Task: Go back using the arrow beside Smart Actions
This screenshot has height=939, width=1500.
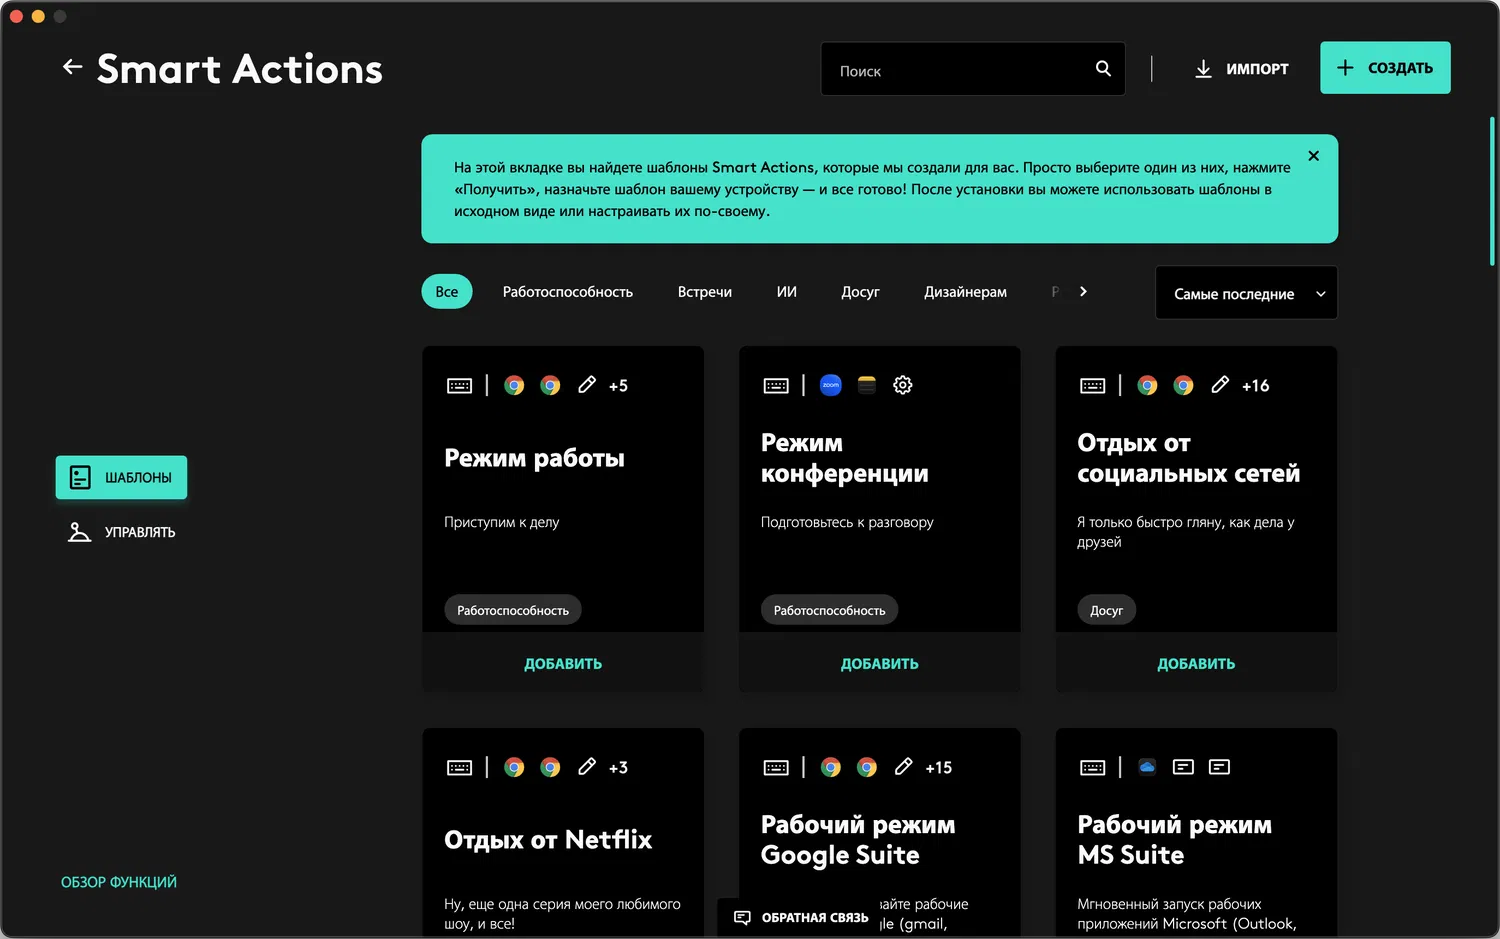Action: click(72, 67)
